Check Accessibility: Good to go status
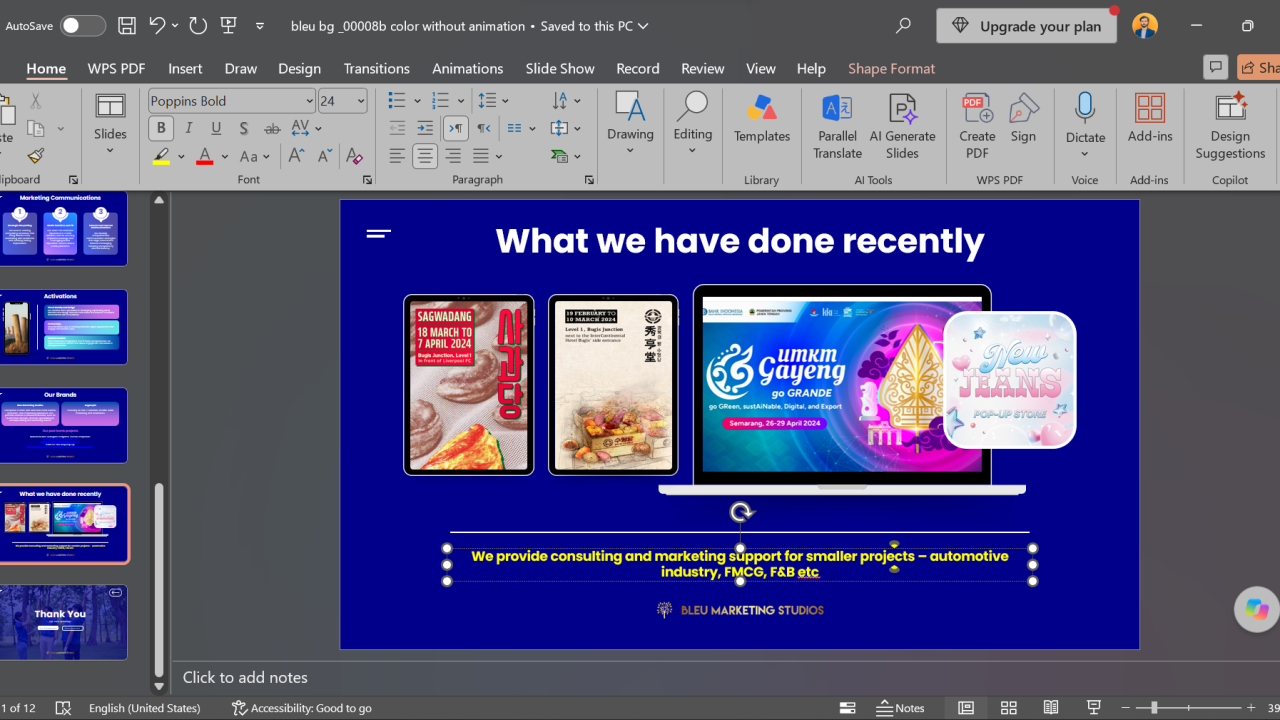Screen dimensions: 1280x720 [x=301, y=708]
